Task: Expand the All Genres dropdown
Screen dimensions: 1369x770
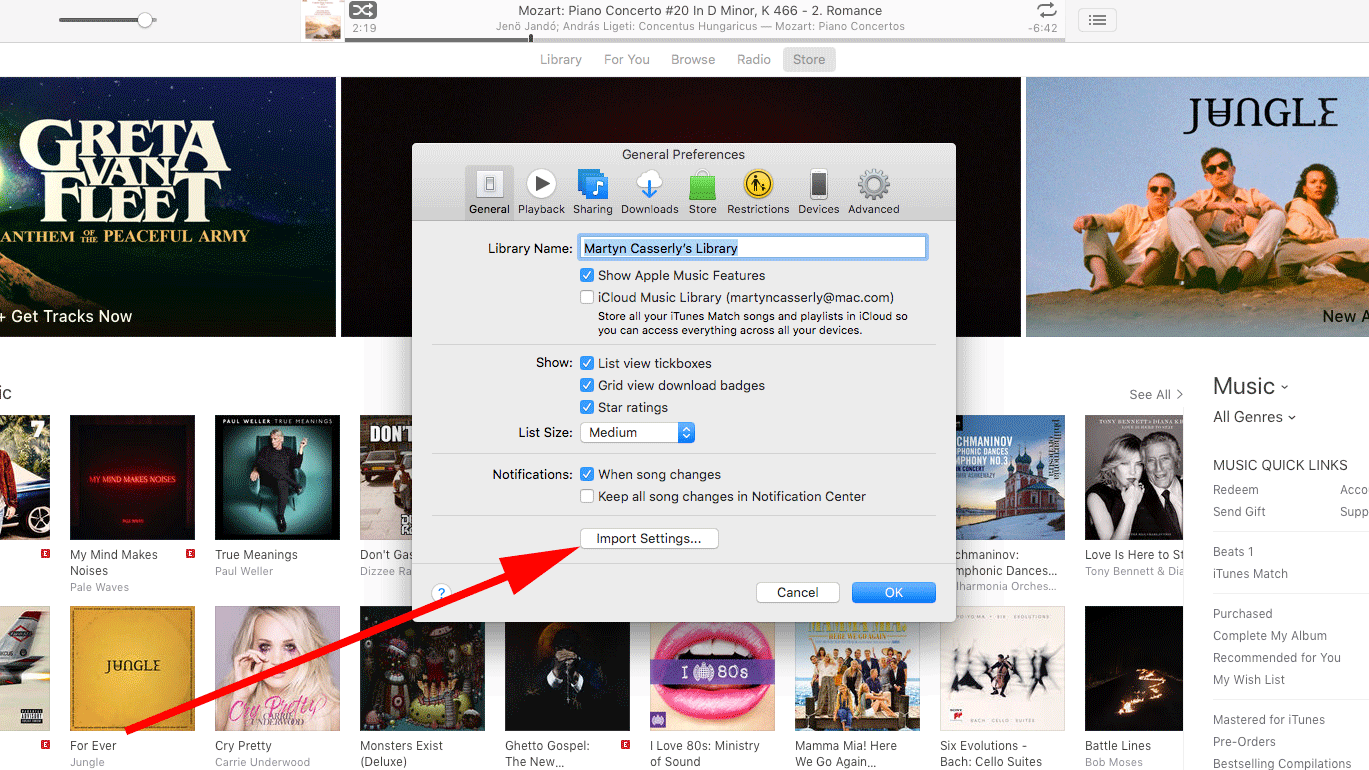Action: pyautogui.click(x=1254, y=417)
